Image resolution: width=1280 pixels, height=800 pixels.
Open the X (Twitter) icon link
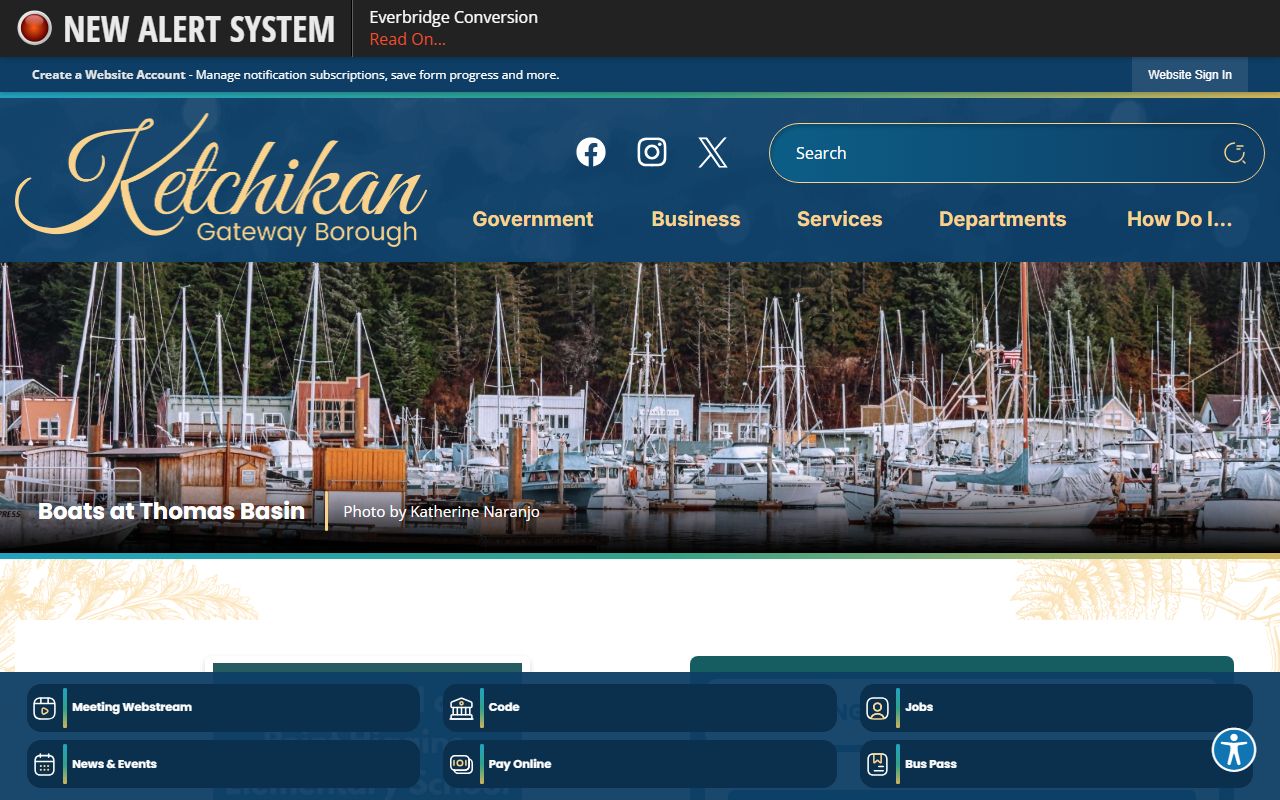click(713, 152)
